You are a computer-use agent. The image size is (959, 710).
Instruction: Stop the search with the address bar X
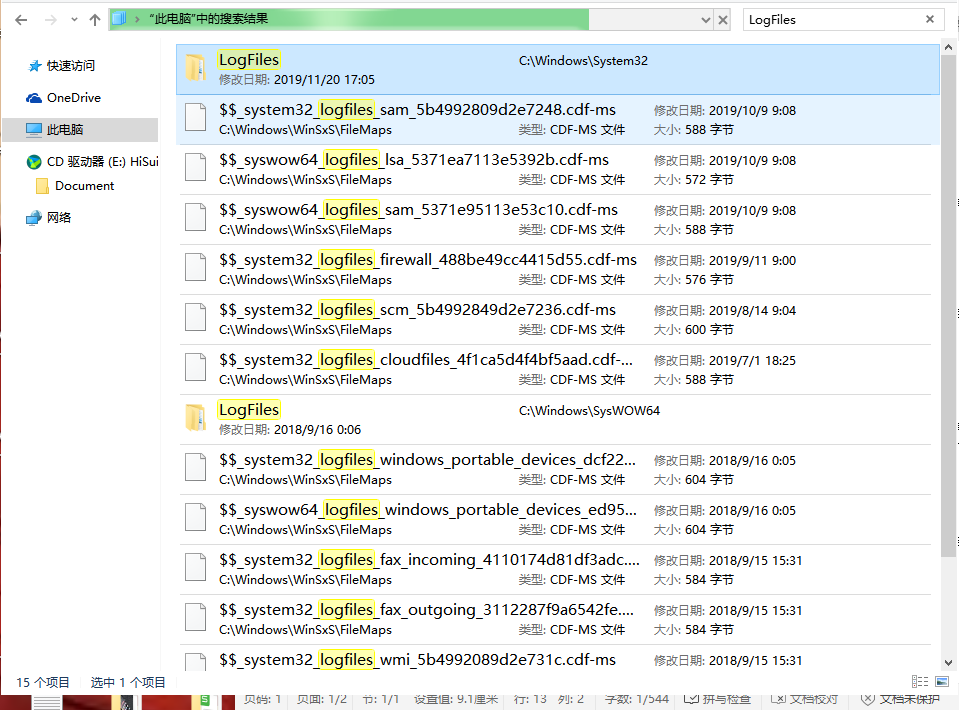point(723,19)
